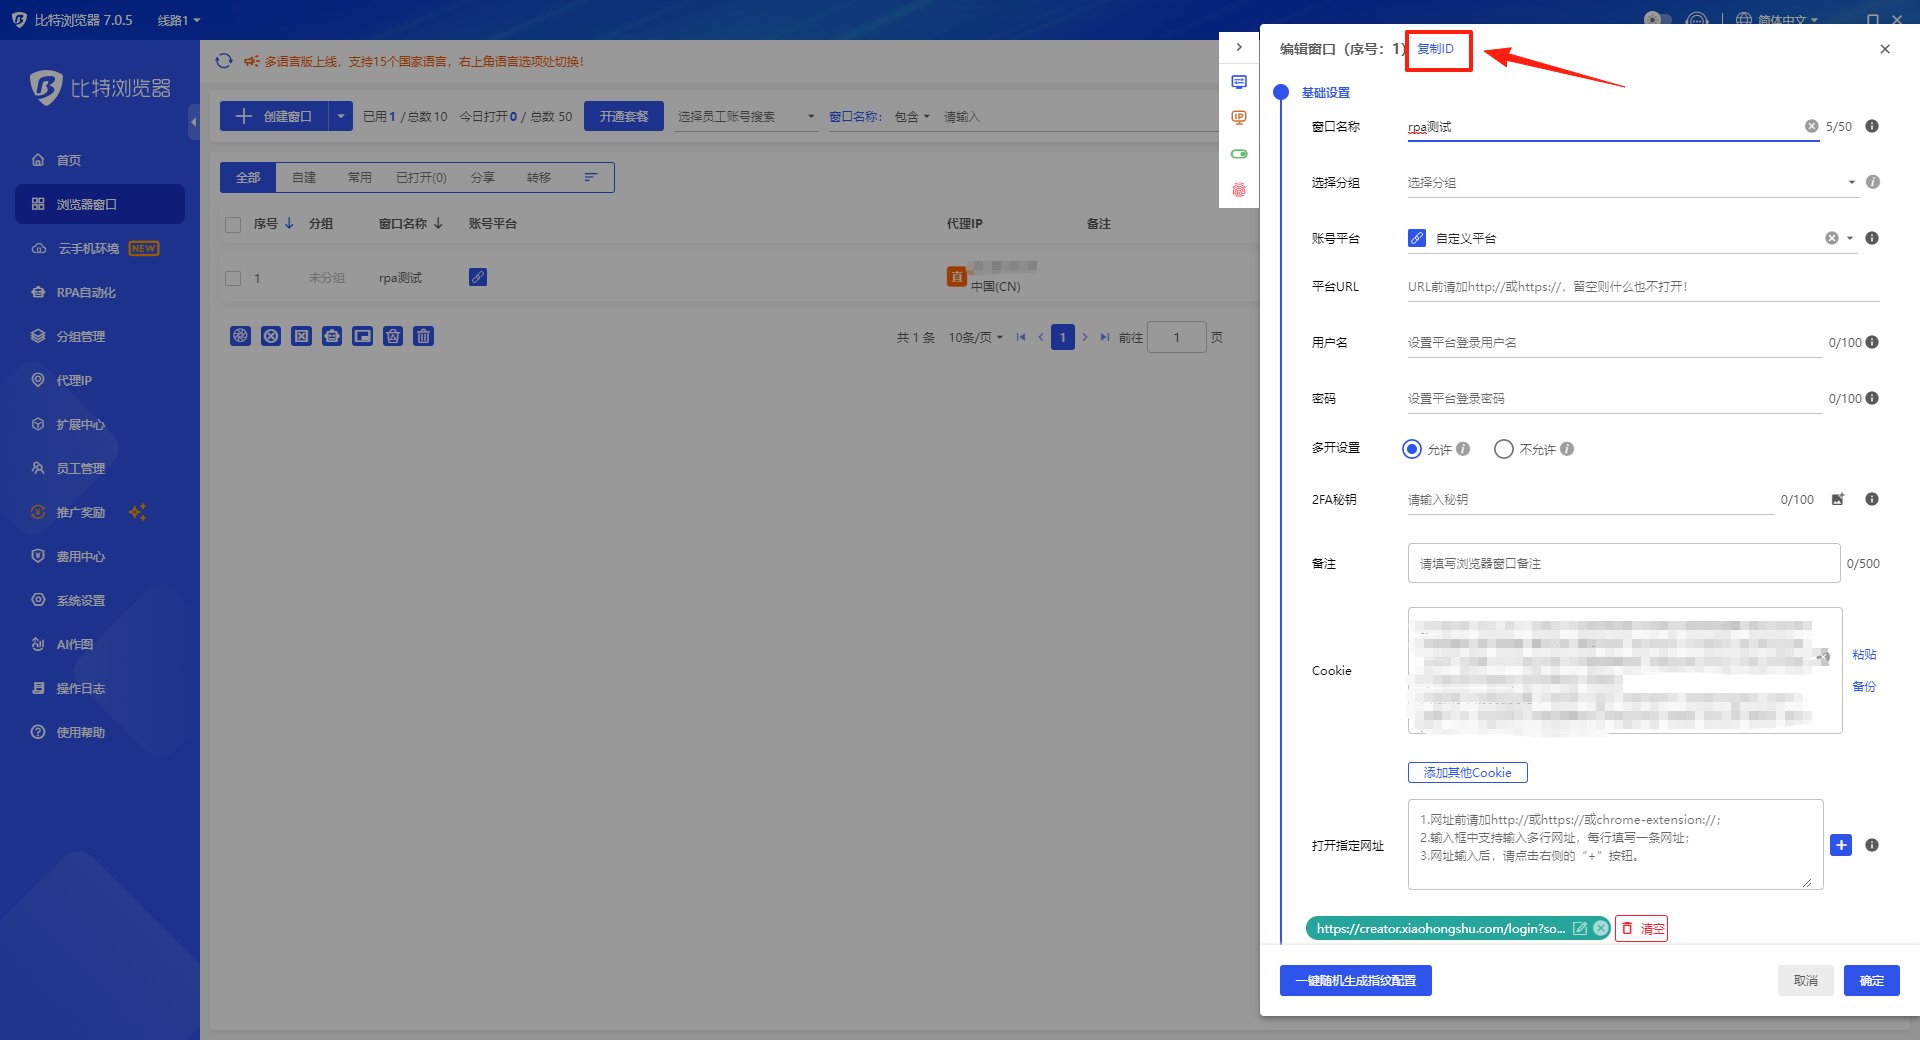The width and height of the screenshot is (1920, 1040).
Task: Collapse side panel with chevron arrow
Action: point(1239,47)
